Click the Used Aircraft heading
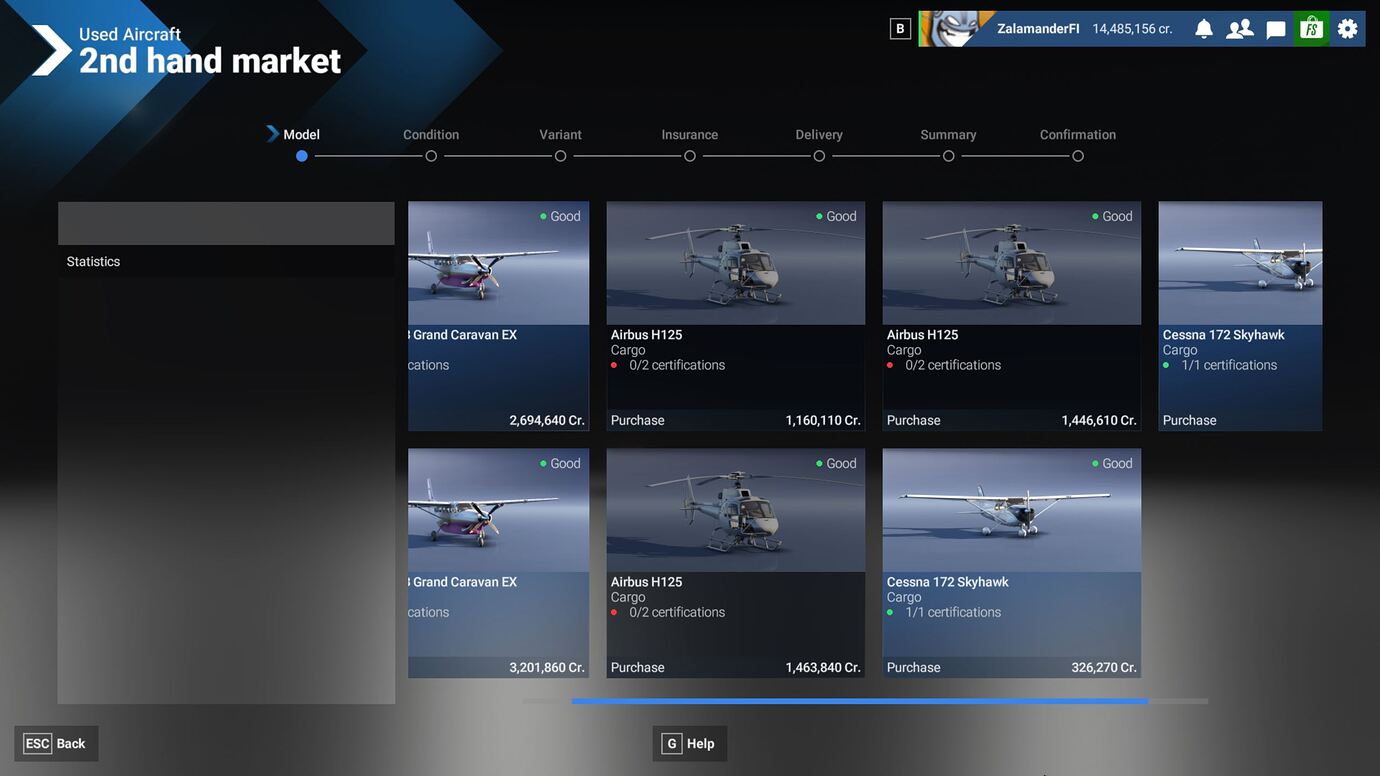This screenshot has height=776, width=1380. click(130, 34)
